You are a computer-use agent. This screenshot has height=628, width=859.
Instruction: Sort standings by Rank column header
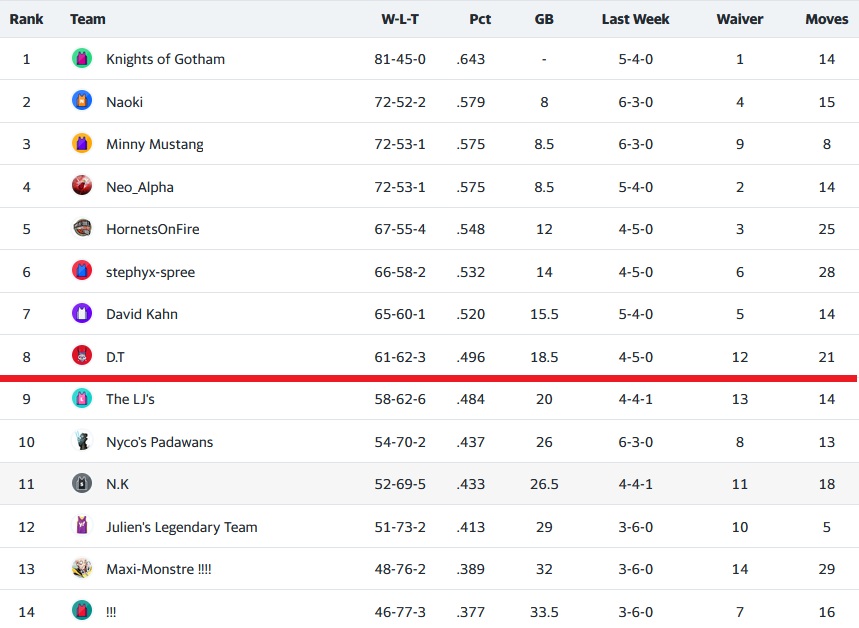[x=26, y=19]
